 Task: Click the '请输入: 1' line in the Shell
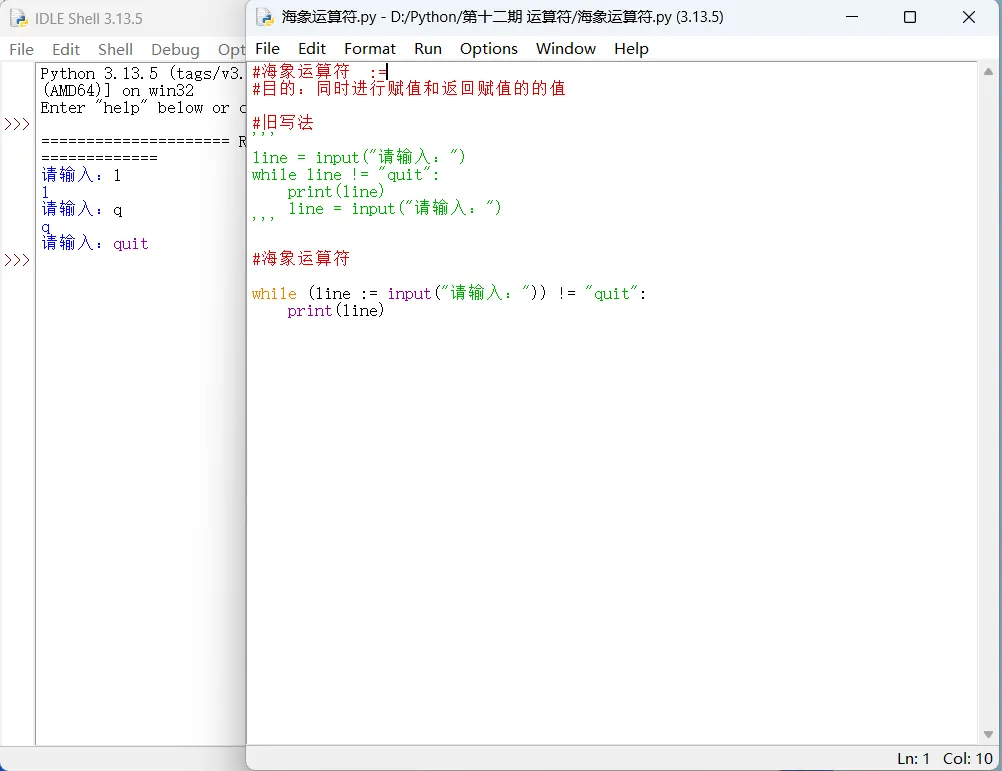pyautogui.click(x=81, y=175)
